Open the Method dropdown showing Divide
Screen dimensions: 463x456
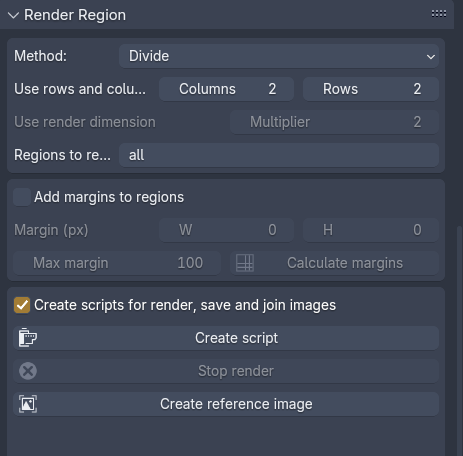pos(279,56)
